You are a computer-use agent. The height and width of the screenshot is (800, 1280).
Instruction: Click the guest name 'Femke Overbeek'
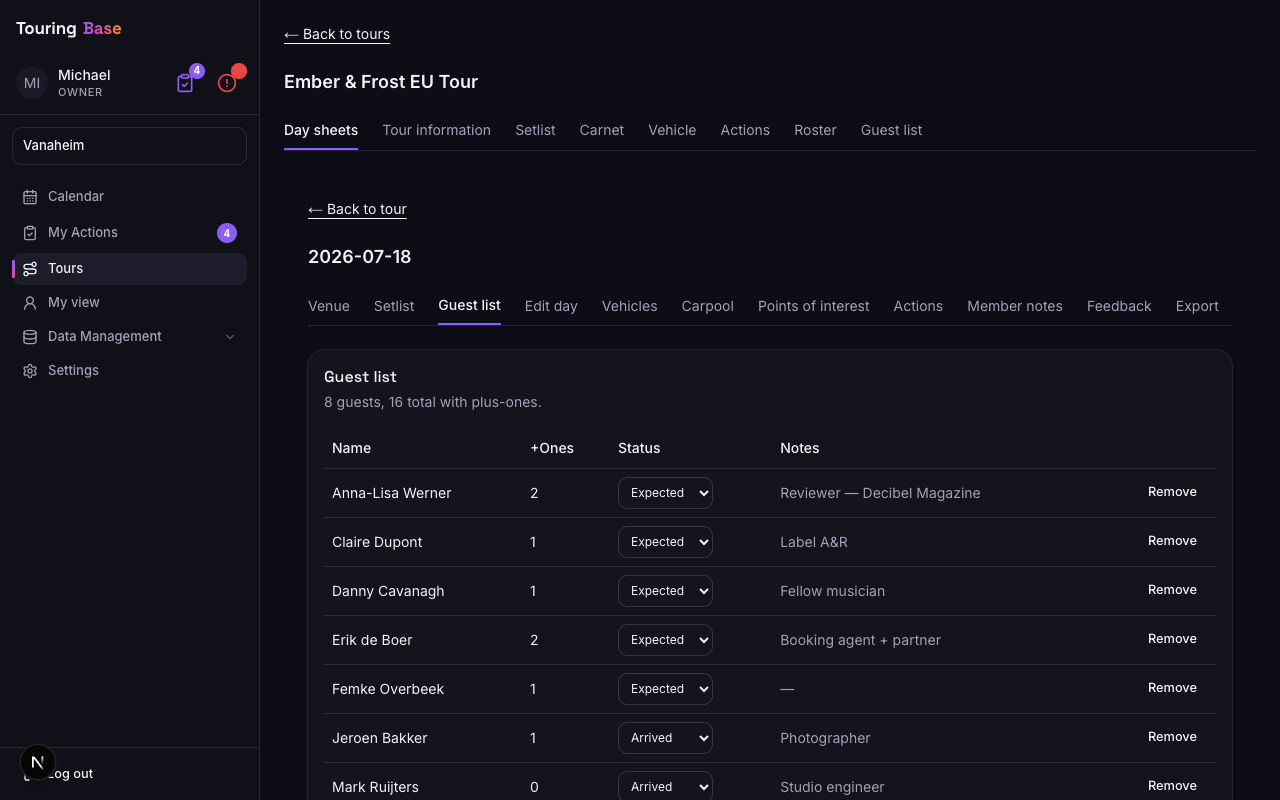tap(388, 689)
